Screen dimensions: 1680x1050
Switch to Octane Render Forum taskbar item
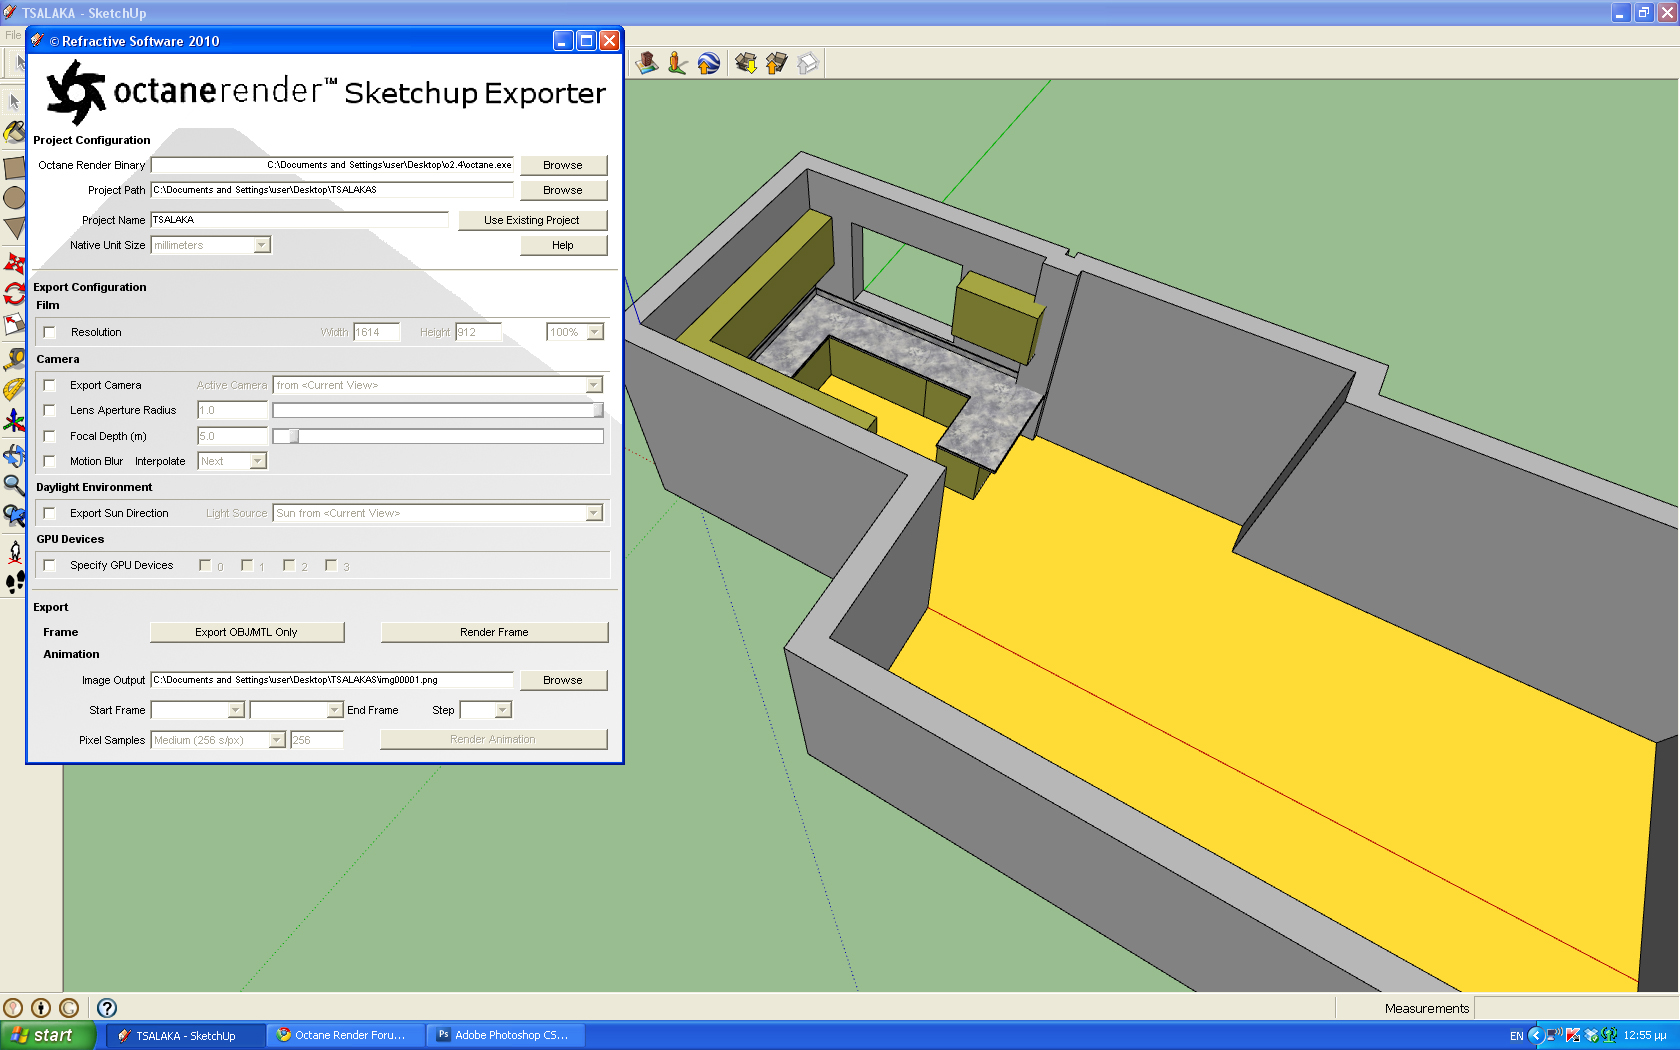346,1035
